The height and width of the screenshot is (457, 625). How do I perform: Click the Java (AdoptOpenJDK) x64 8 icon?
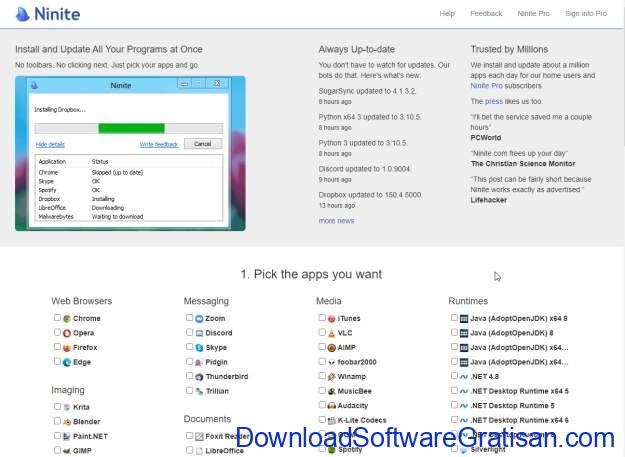coord(464,319)
